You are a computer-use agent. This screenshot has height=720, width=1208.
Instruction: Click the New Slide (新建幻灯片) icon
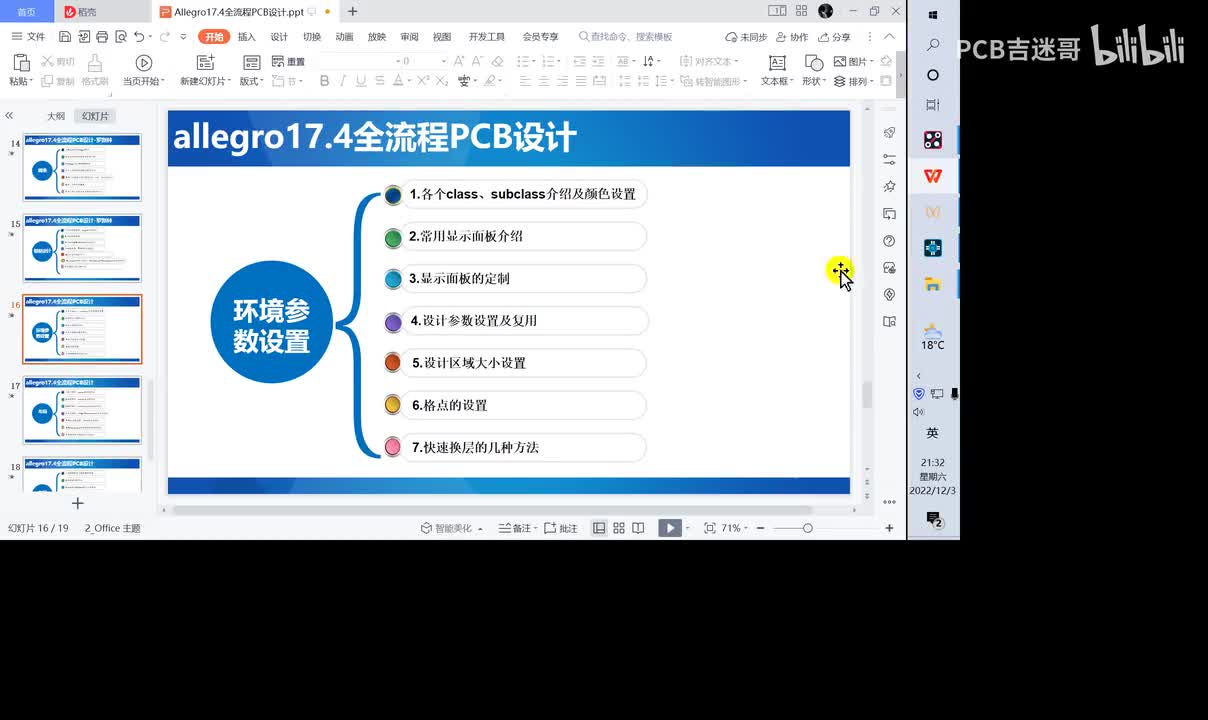(x=205, y=63)
